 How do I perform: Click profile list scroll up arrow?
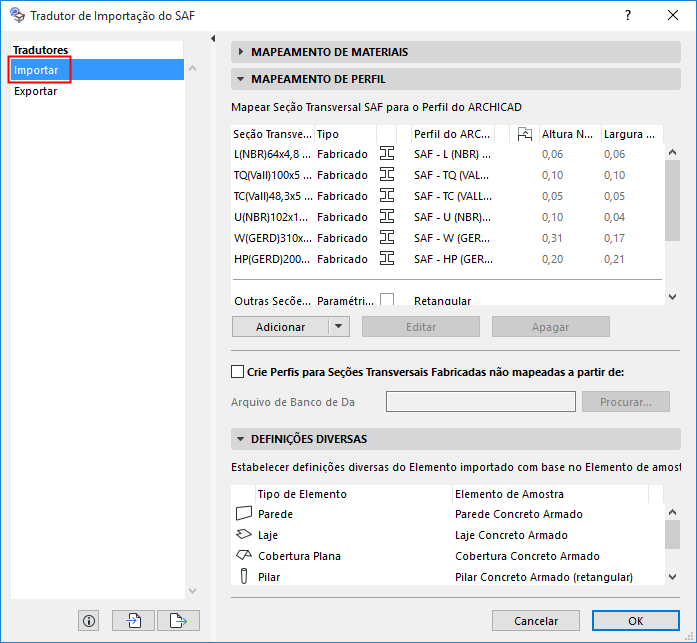(x=673, y=152)
